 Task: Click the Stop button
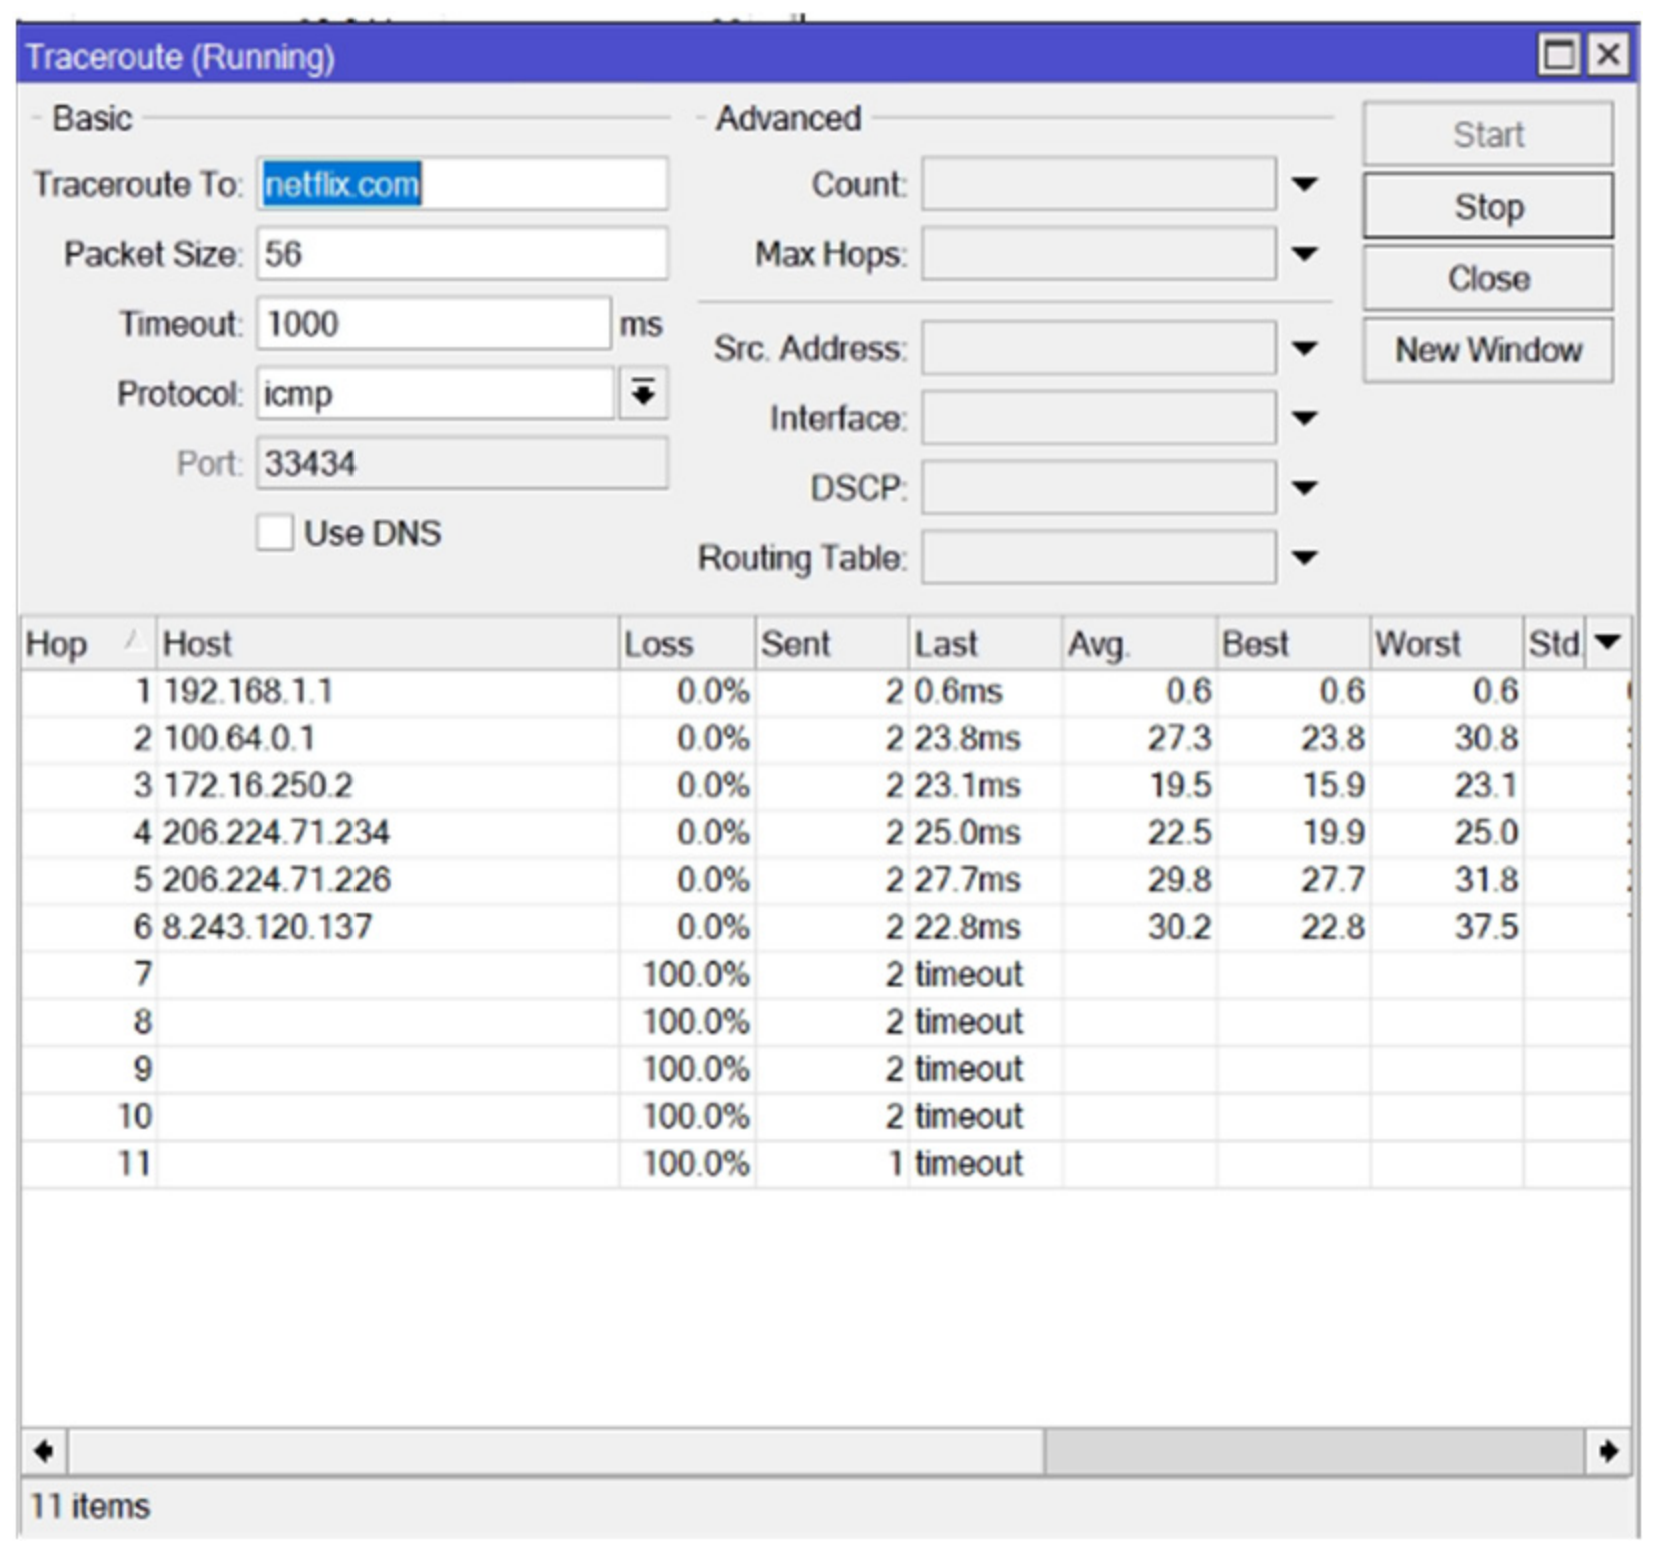tap(1487, 206)
